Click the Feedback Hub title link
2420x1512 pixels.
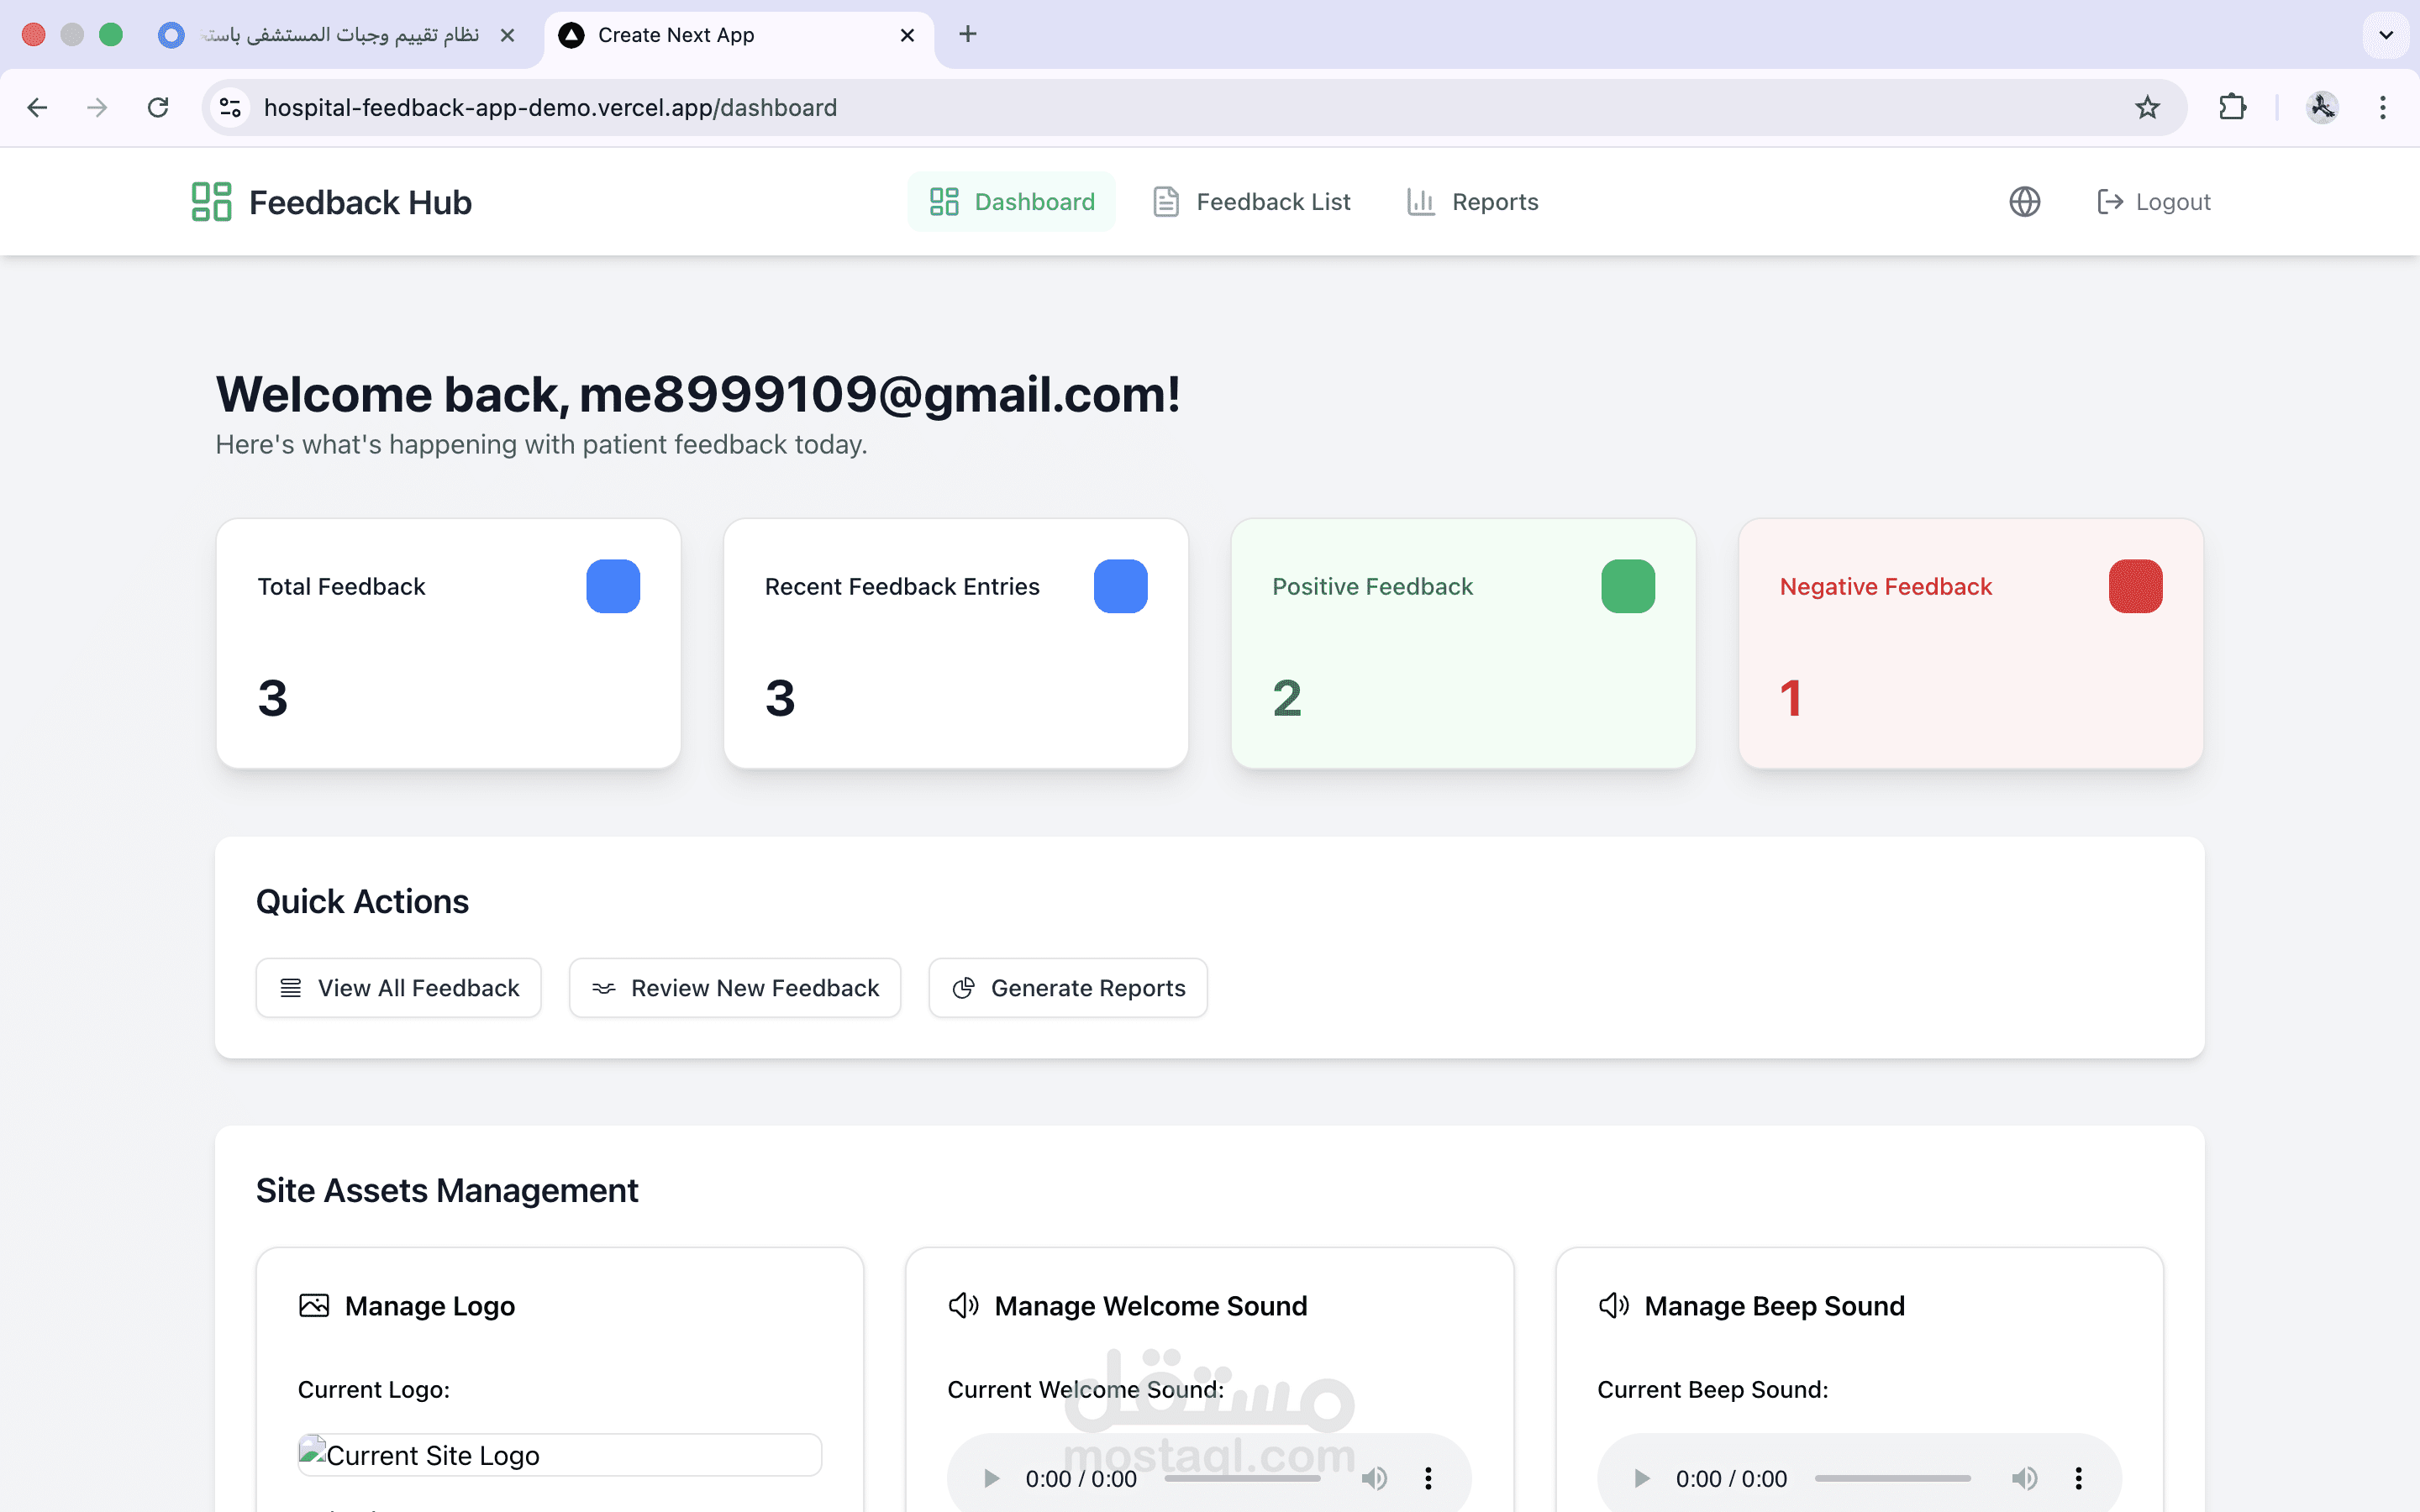tap(360, 202)
